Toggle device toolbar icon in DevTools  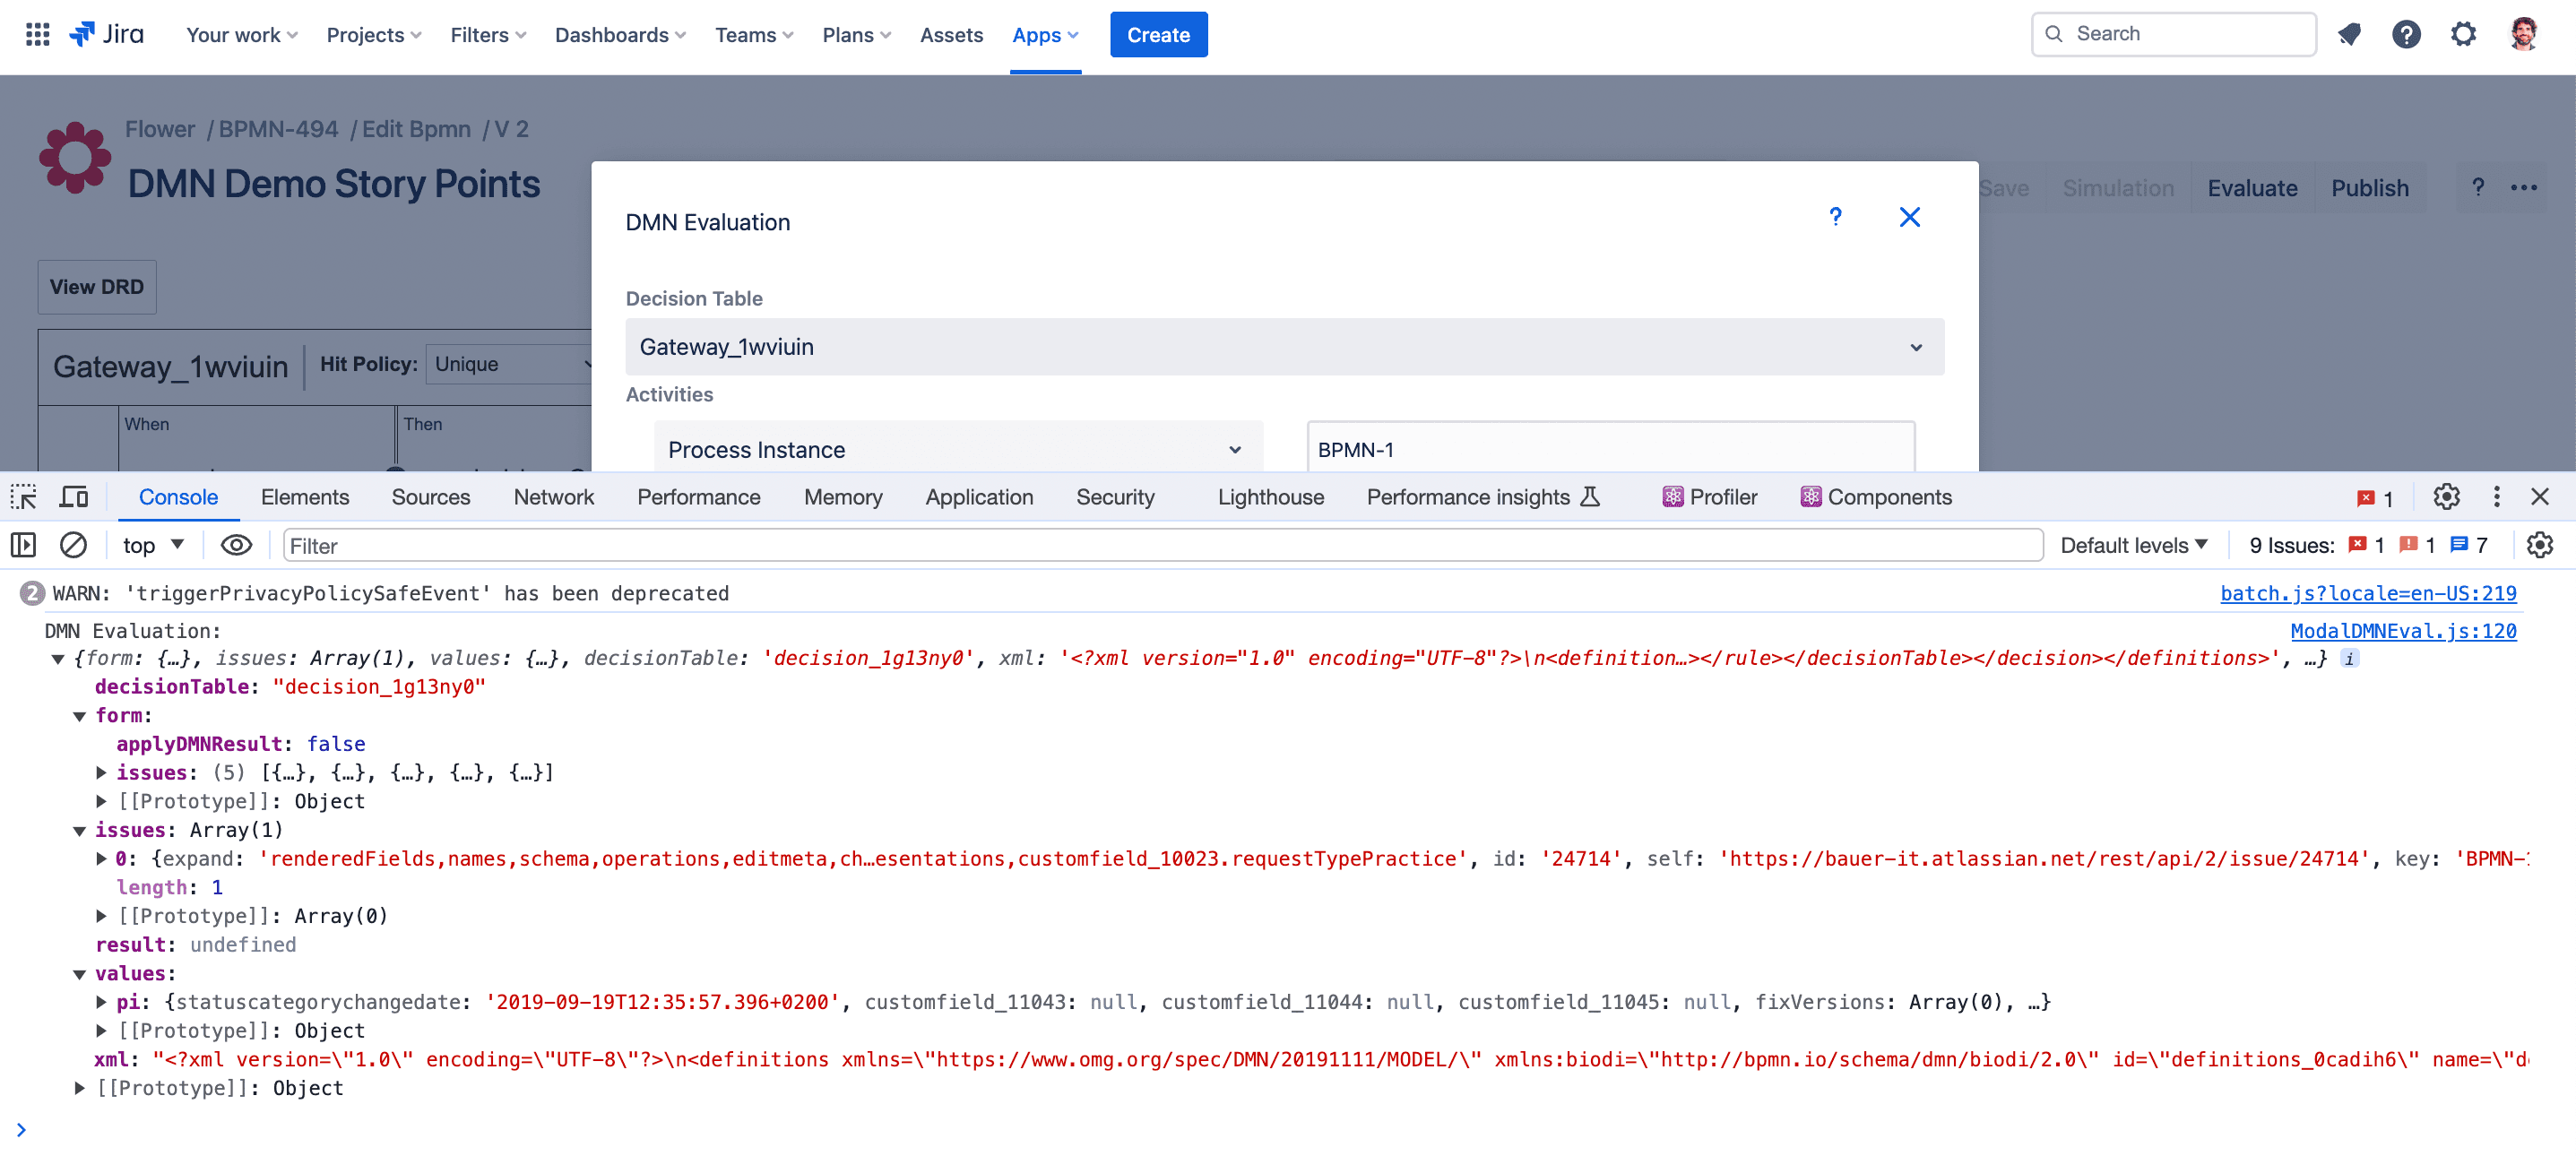(x=74, y=497)
